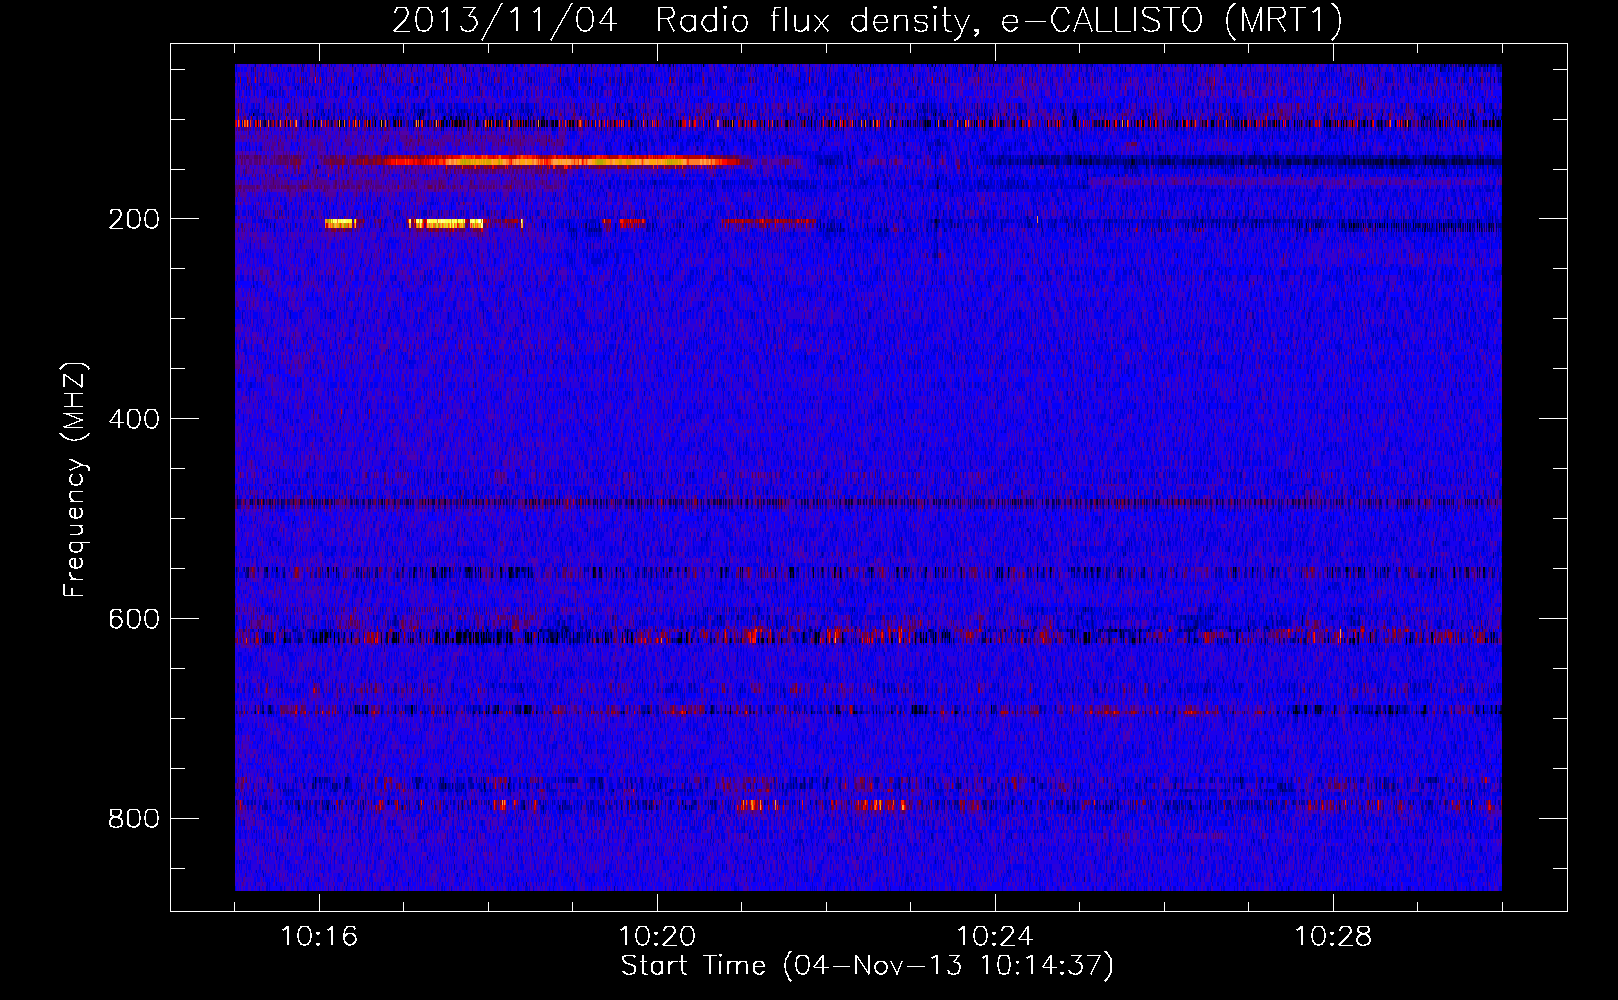Click the 10:20 time tick label
1618x1000 pixels.
click(x=657, y=937)
